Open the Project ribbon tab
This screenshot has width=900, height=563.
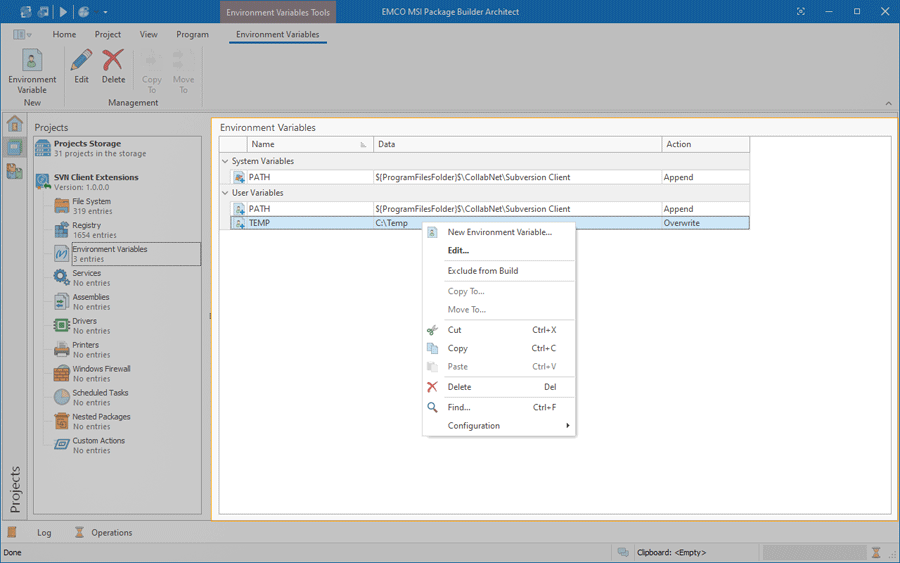click(108, 34)
